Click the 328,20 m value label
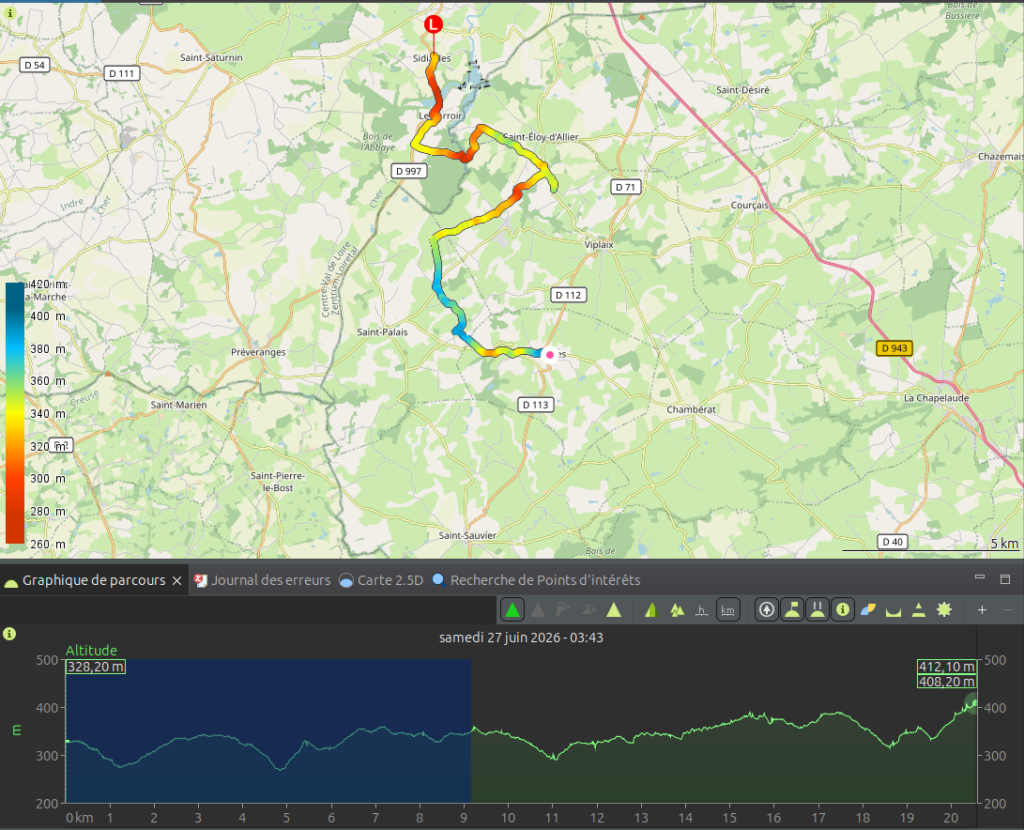This screenshot has height=830, width=1024. point(95,667)
